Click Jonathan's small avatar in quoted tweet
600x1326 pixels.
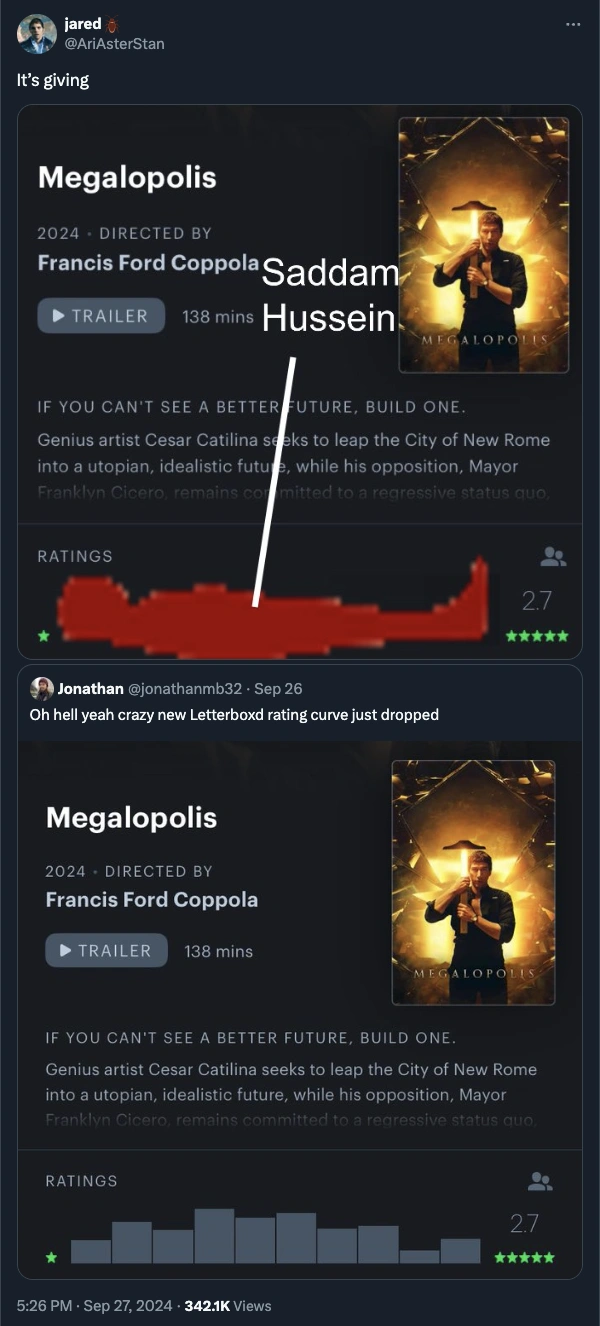tap(42, 689)
